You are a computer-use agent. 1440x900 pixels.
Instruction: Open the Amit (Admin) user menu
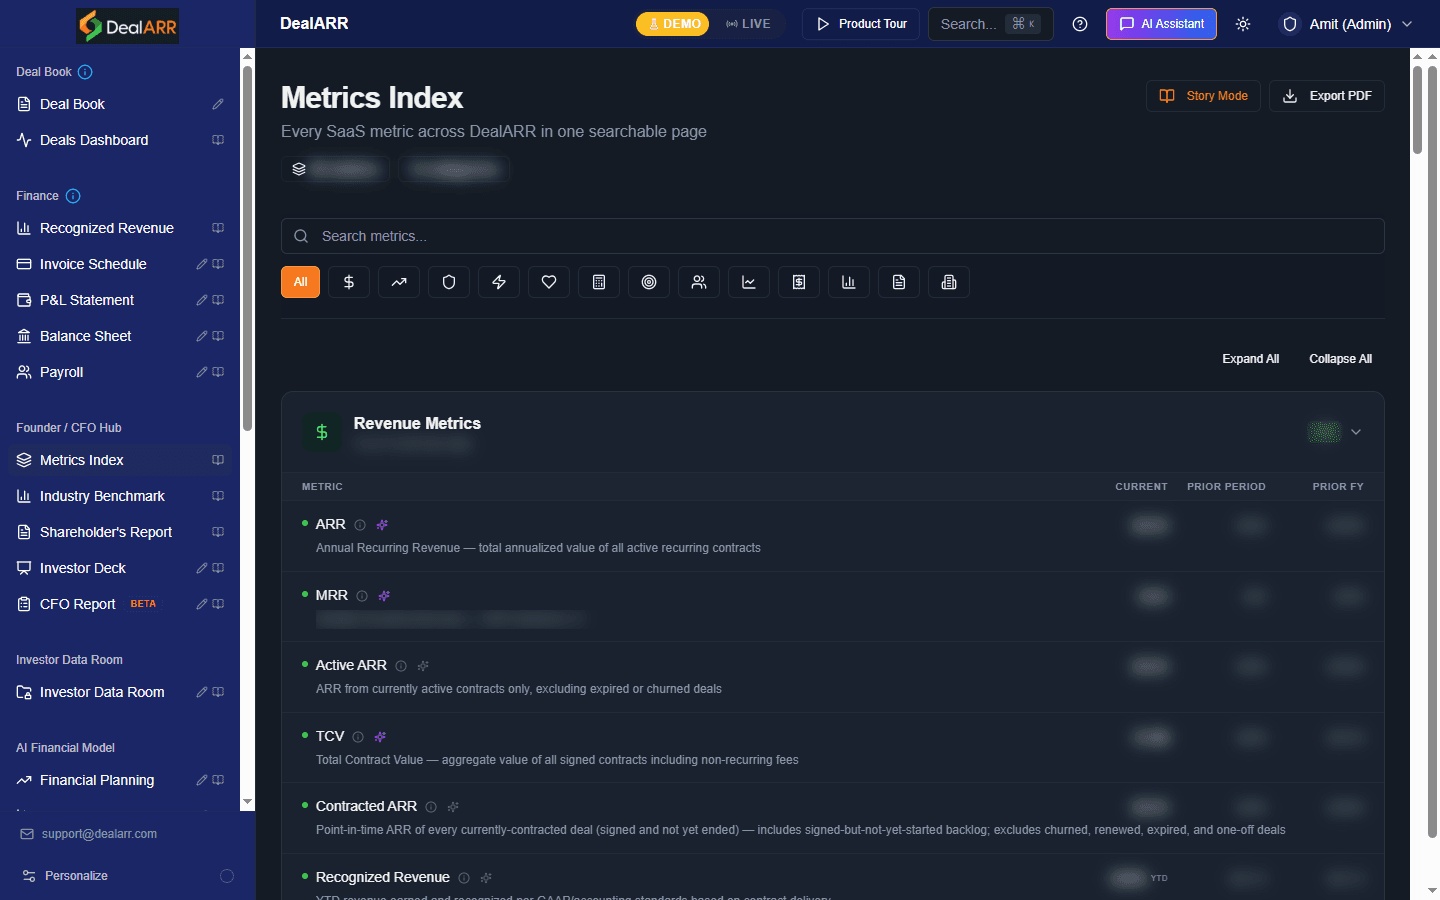(1348, 24)
